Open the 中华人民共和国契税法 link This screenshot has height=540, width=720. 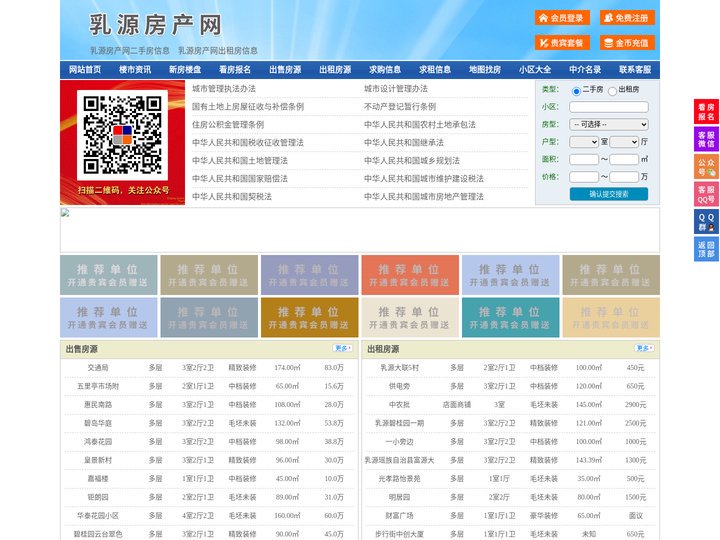coord(232,197)
